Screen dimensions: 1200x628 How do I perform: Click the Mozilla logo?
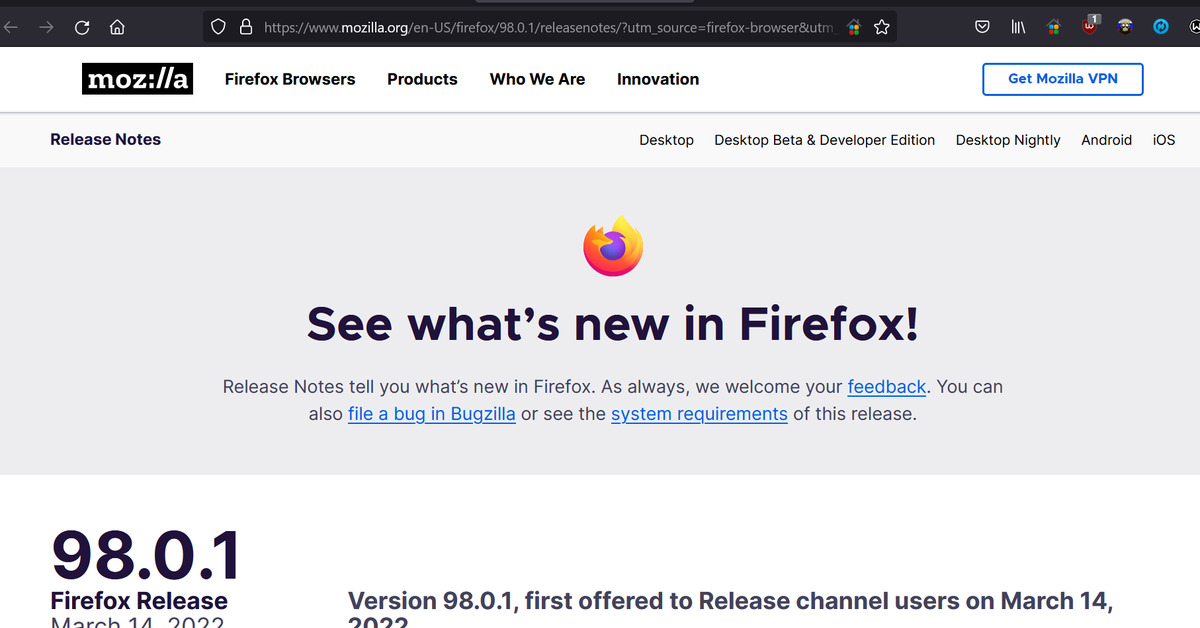click(x=137, y=79)
